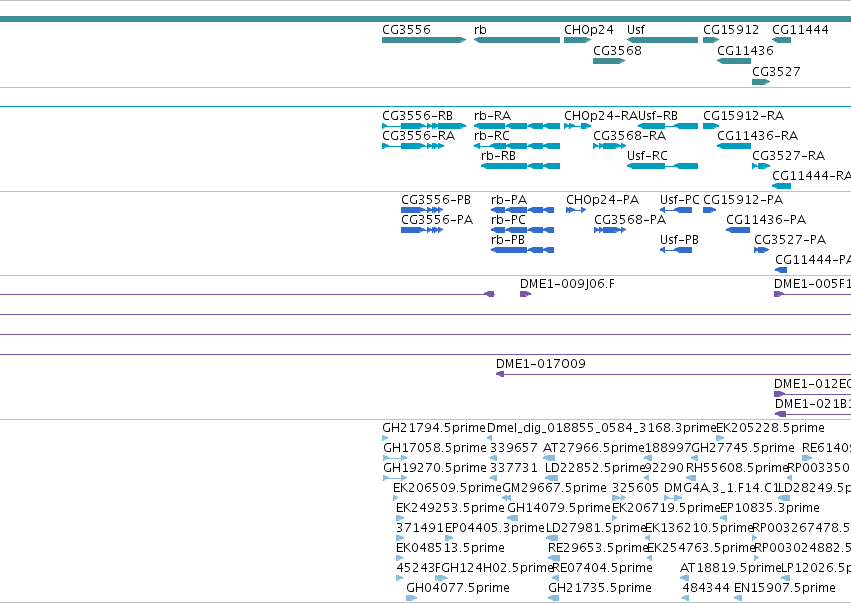Viewport: 851px width, 603px height.
Task: Select the Usf-RC transcript
Action: pyautogui.click(x=662, y=166)
